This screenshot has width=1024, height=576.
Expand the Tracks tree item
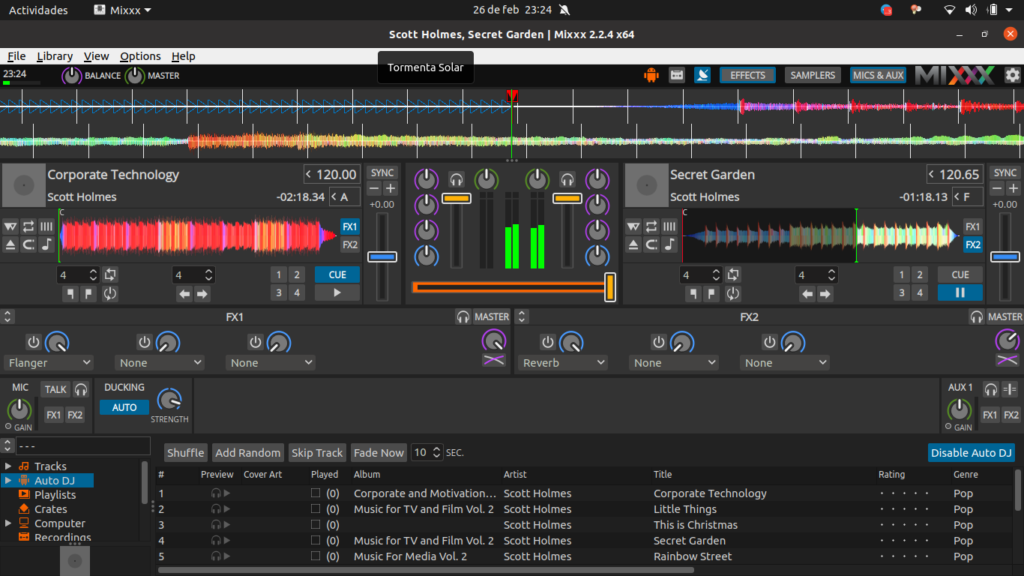(x=8, y=466)
